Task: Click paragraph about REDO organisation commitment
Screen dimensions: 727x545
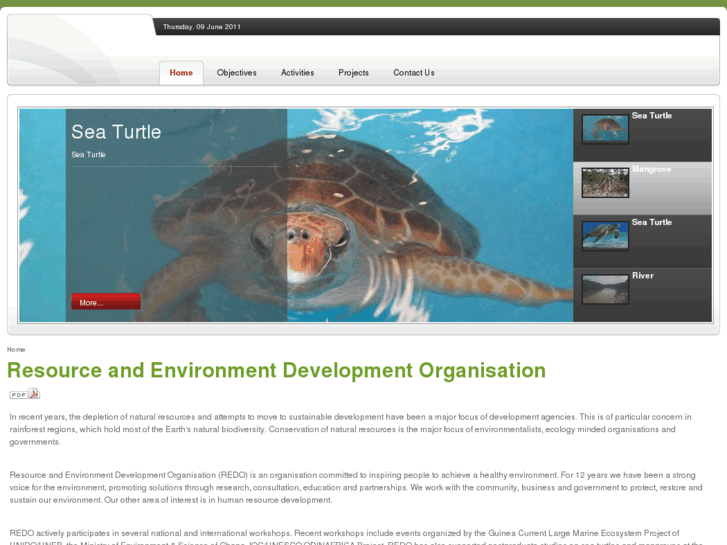Action: [x=356, y=487]
